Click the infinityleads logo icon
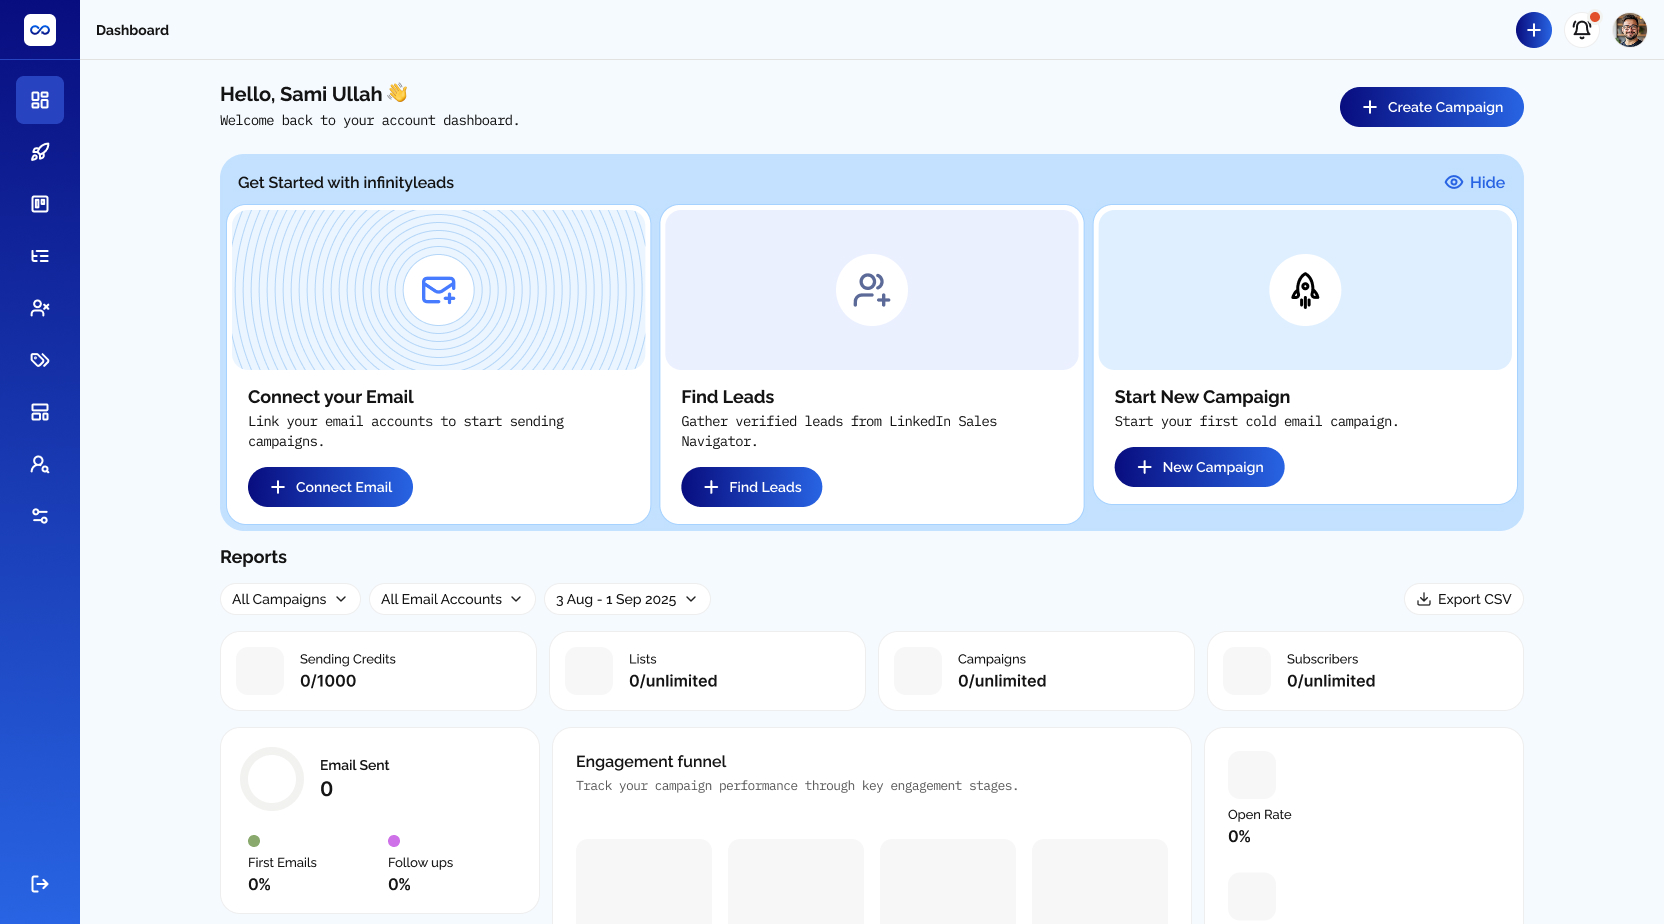 tap(40, 30)
